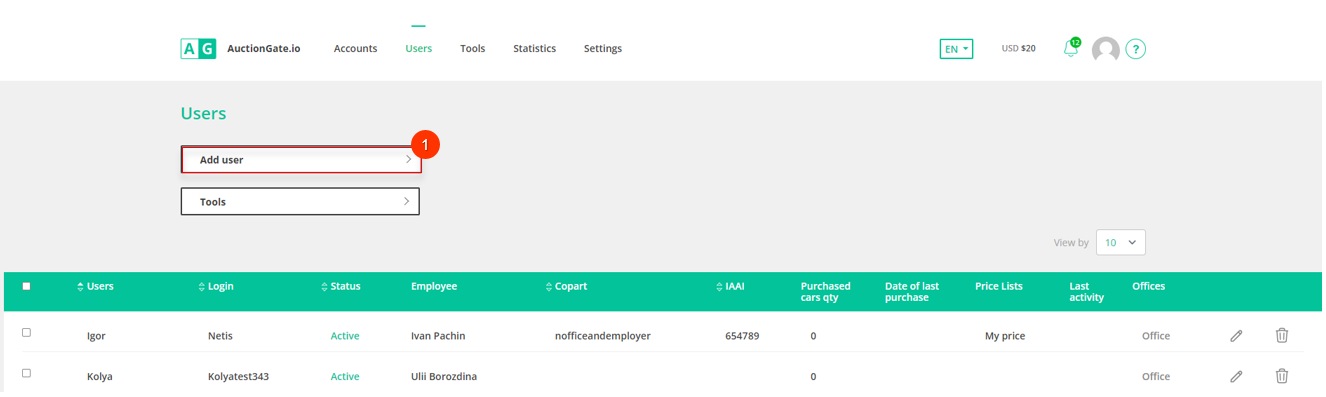
Task: Click the Igor user name cell
Action: (x=97, y=336)
